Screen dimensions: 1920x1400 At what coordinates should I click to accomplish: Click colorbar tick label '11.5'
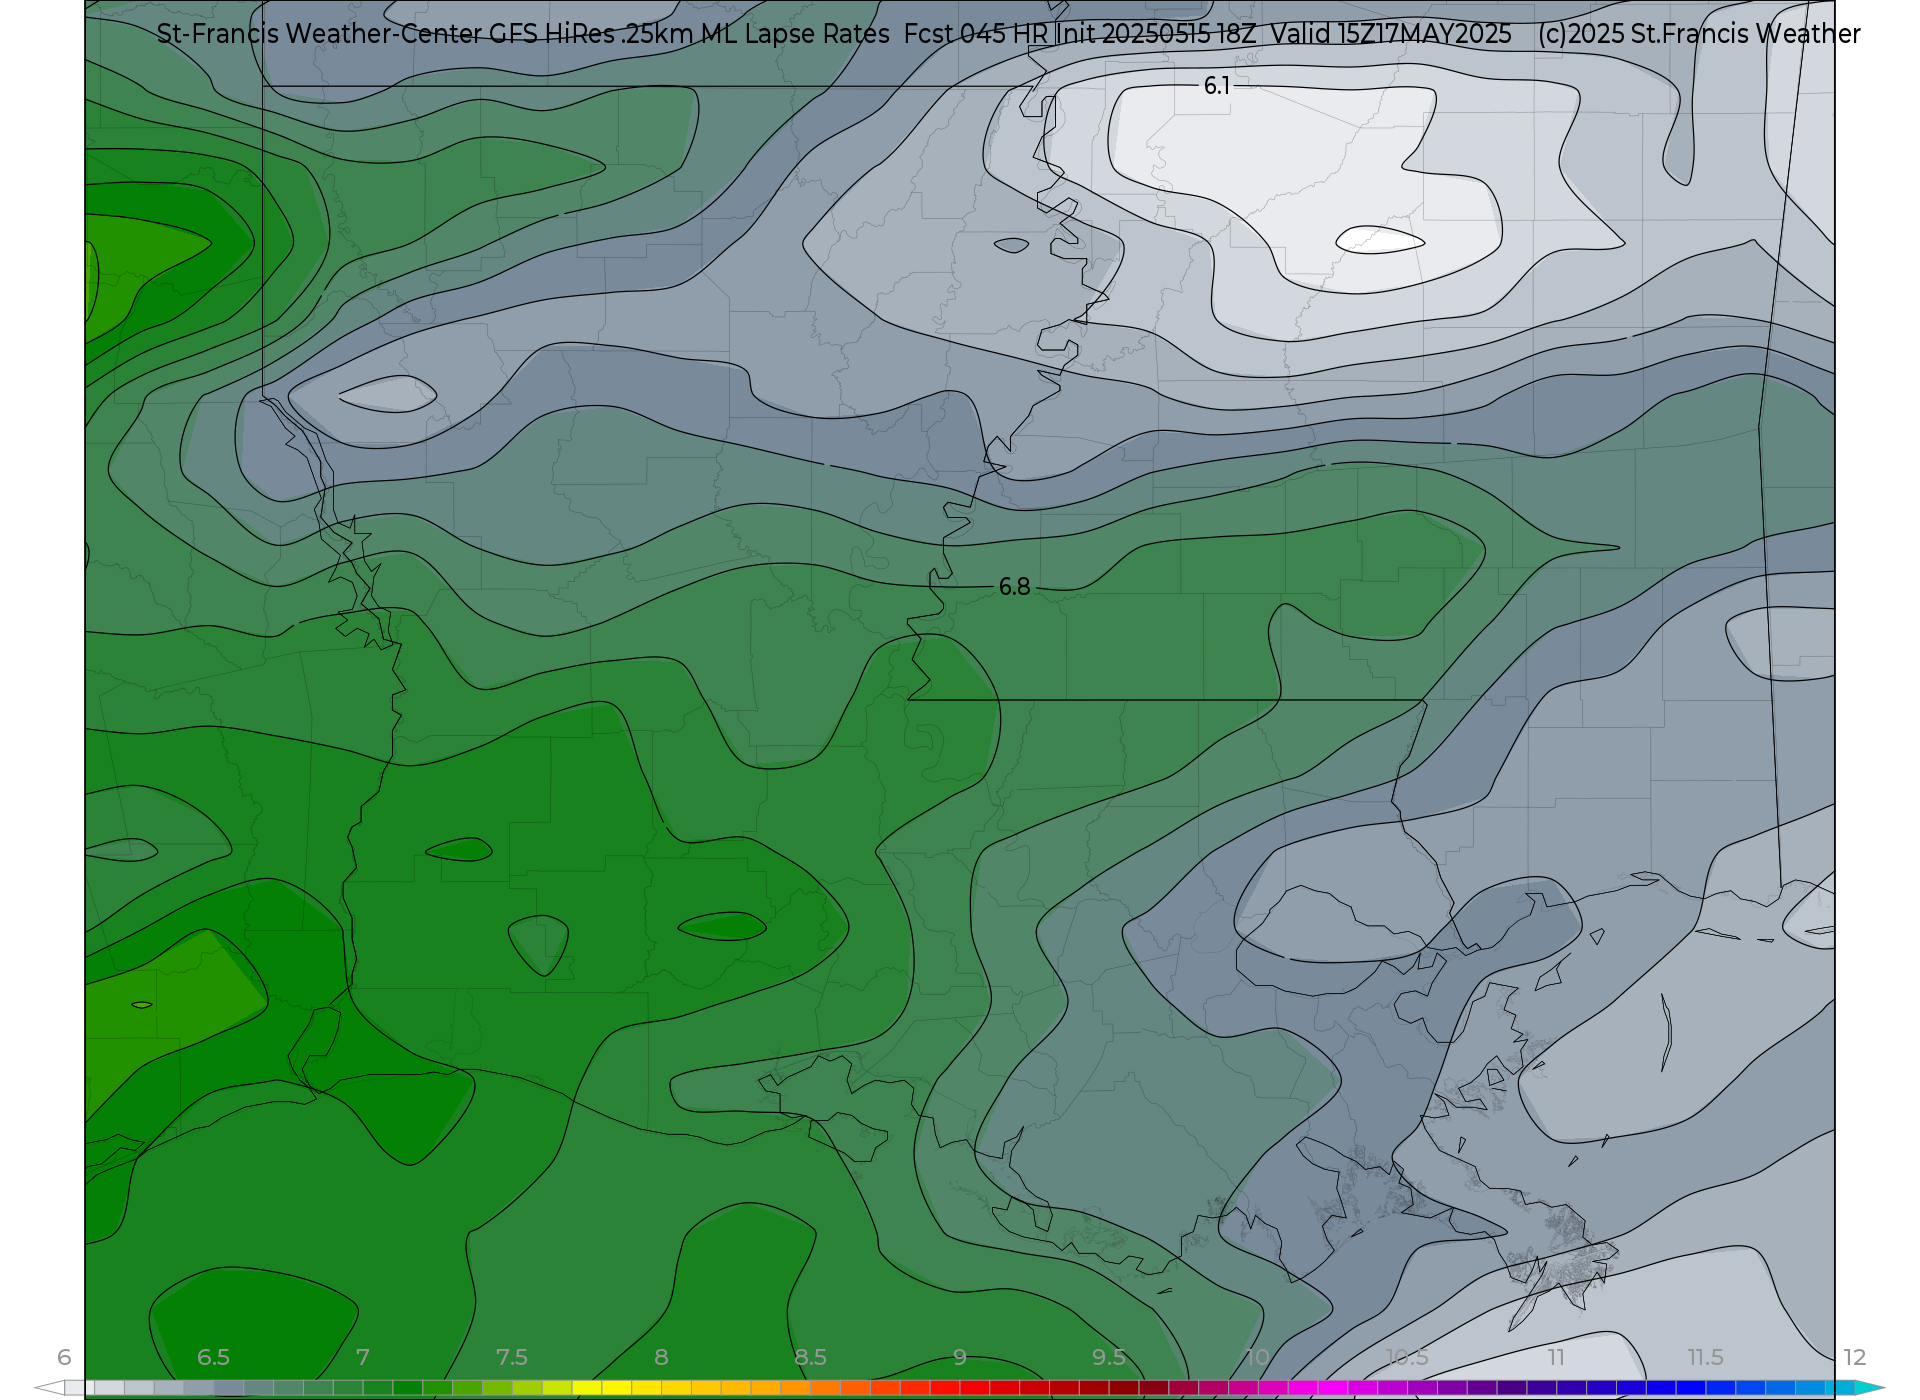tap(1705, 1357)
